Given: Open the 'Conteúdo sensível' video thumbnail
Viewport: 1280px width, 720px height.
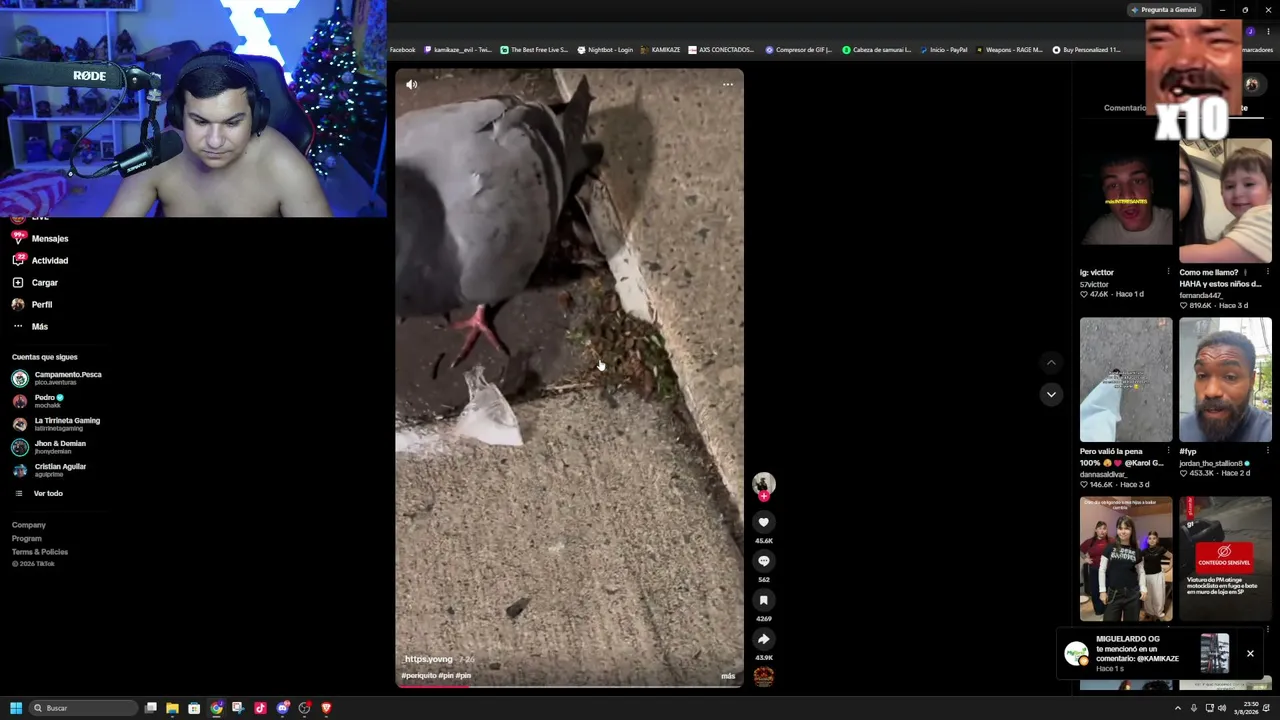Looking at the screenshot, I should pyautogui.click(x=1225, y=559).
